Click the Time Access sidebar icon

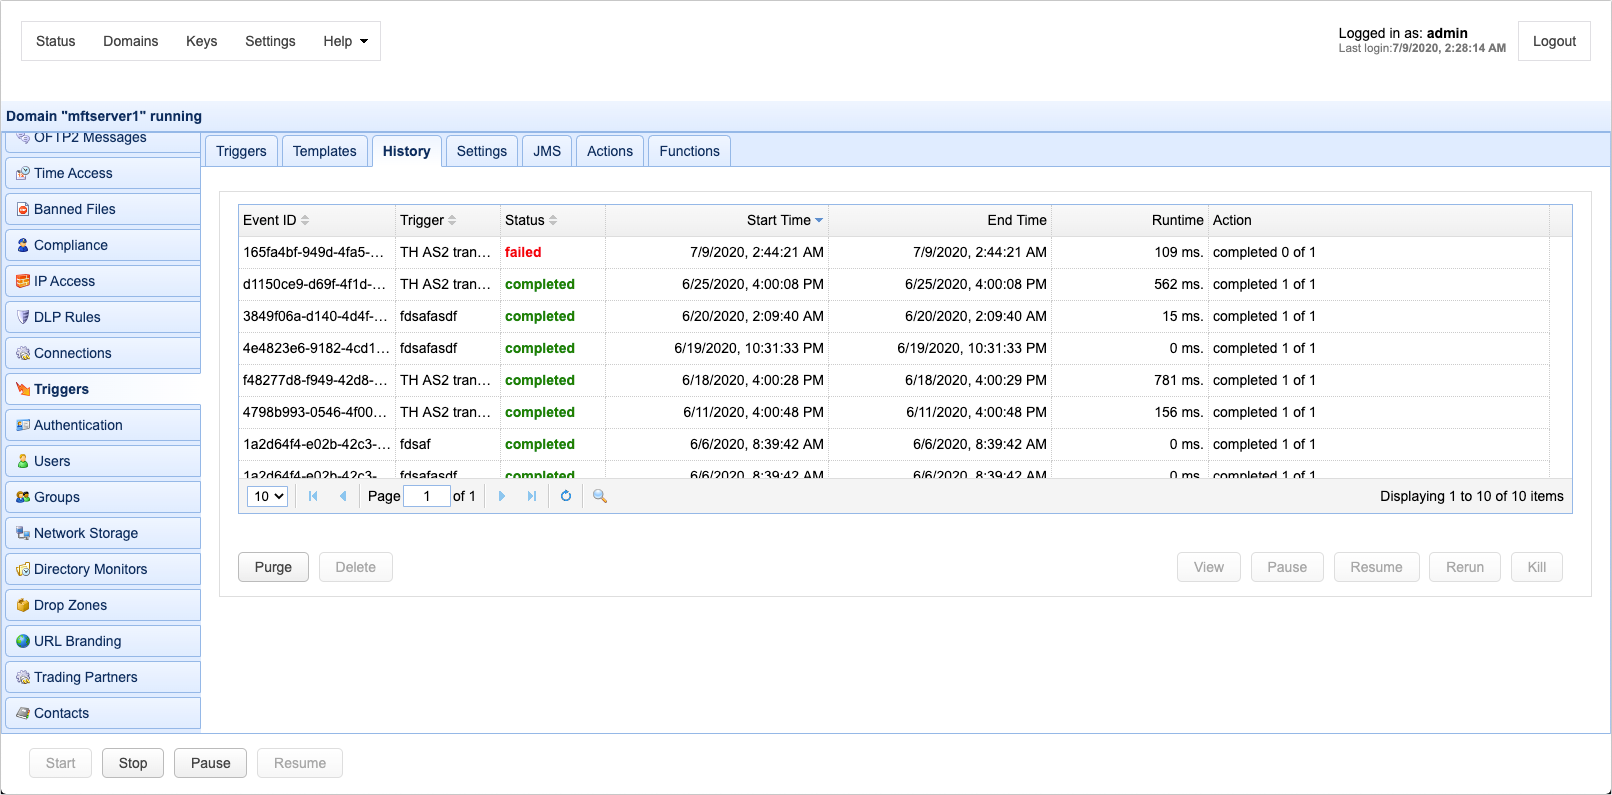(23, 173)
